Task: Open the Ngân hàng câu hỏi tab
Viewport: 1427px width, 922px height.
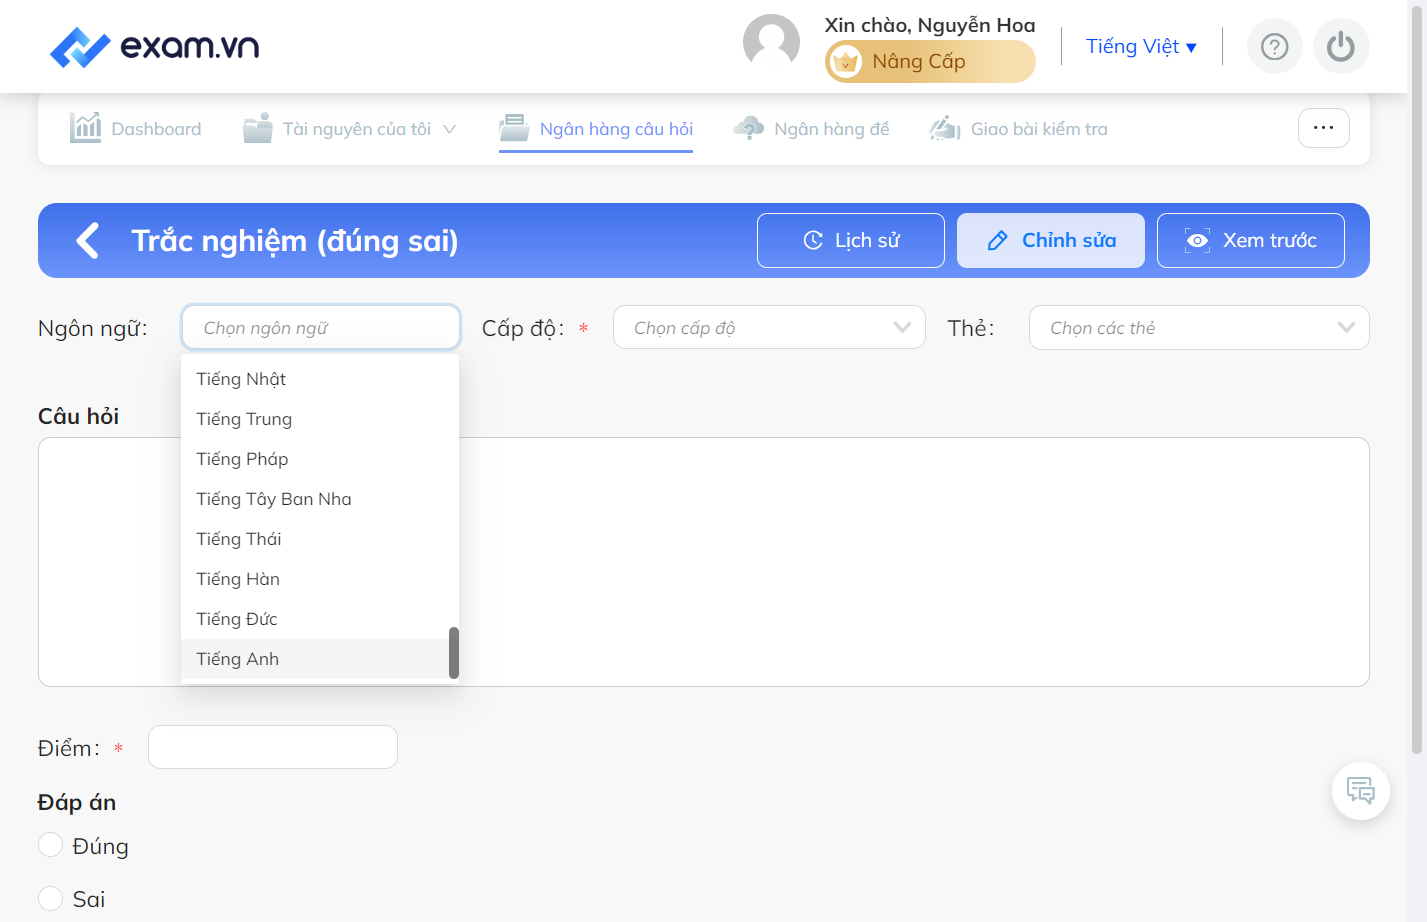Action: click(596, 129)
